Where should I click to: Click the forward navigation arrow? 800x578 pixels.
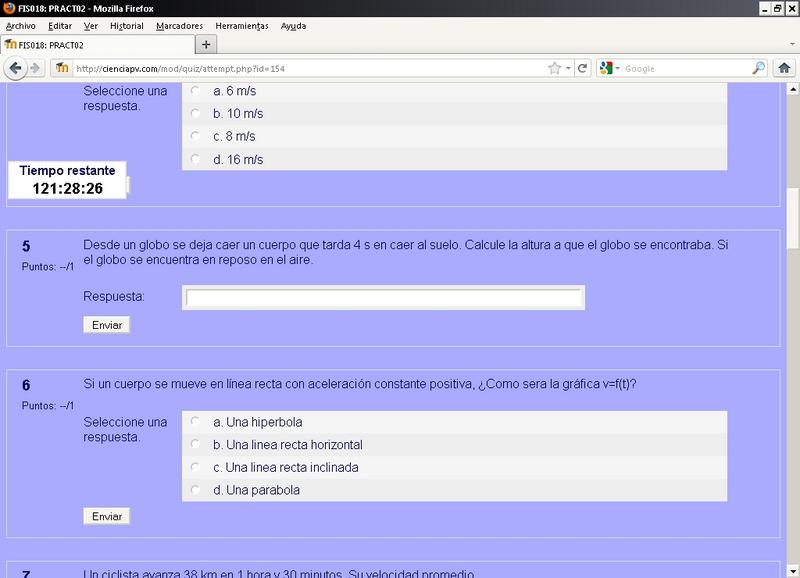pos(35,68)
